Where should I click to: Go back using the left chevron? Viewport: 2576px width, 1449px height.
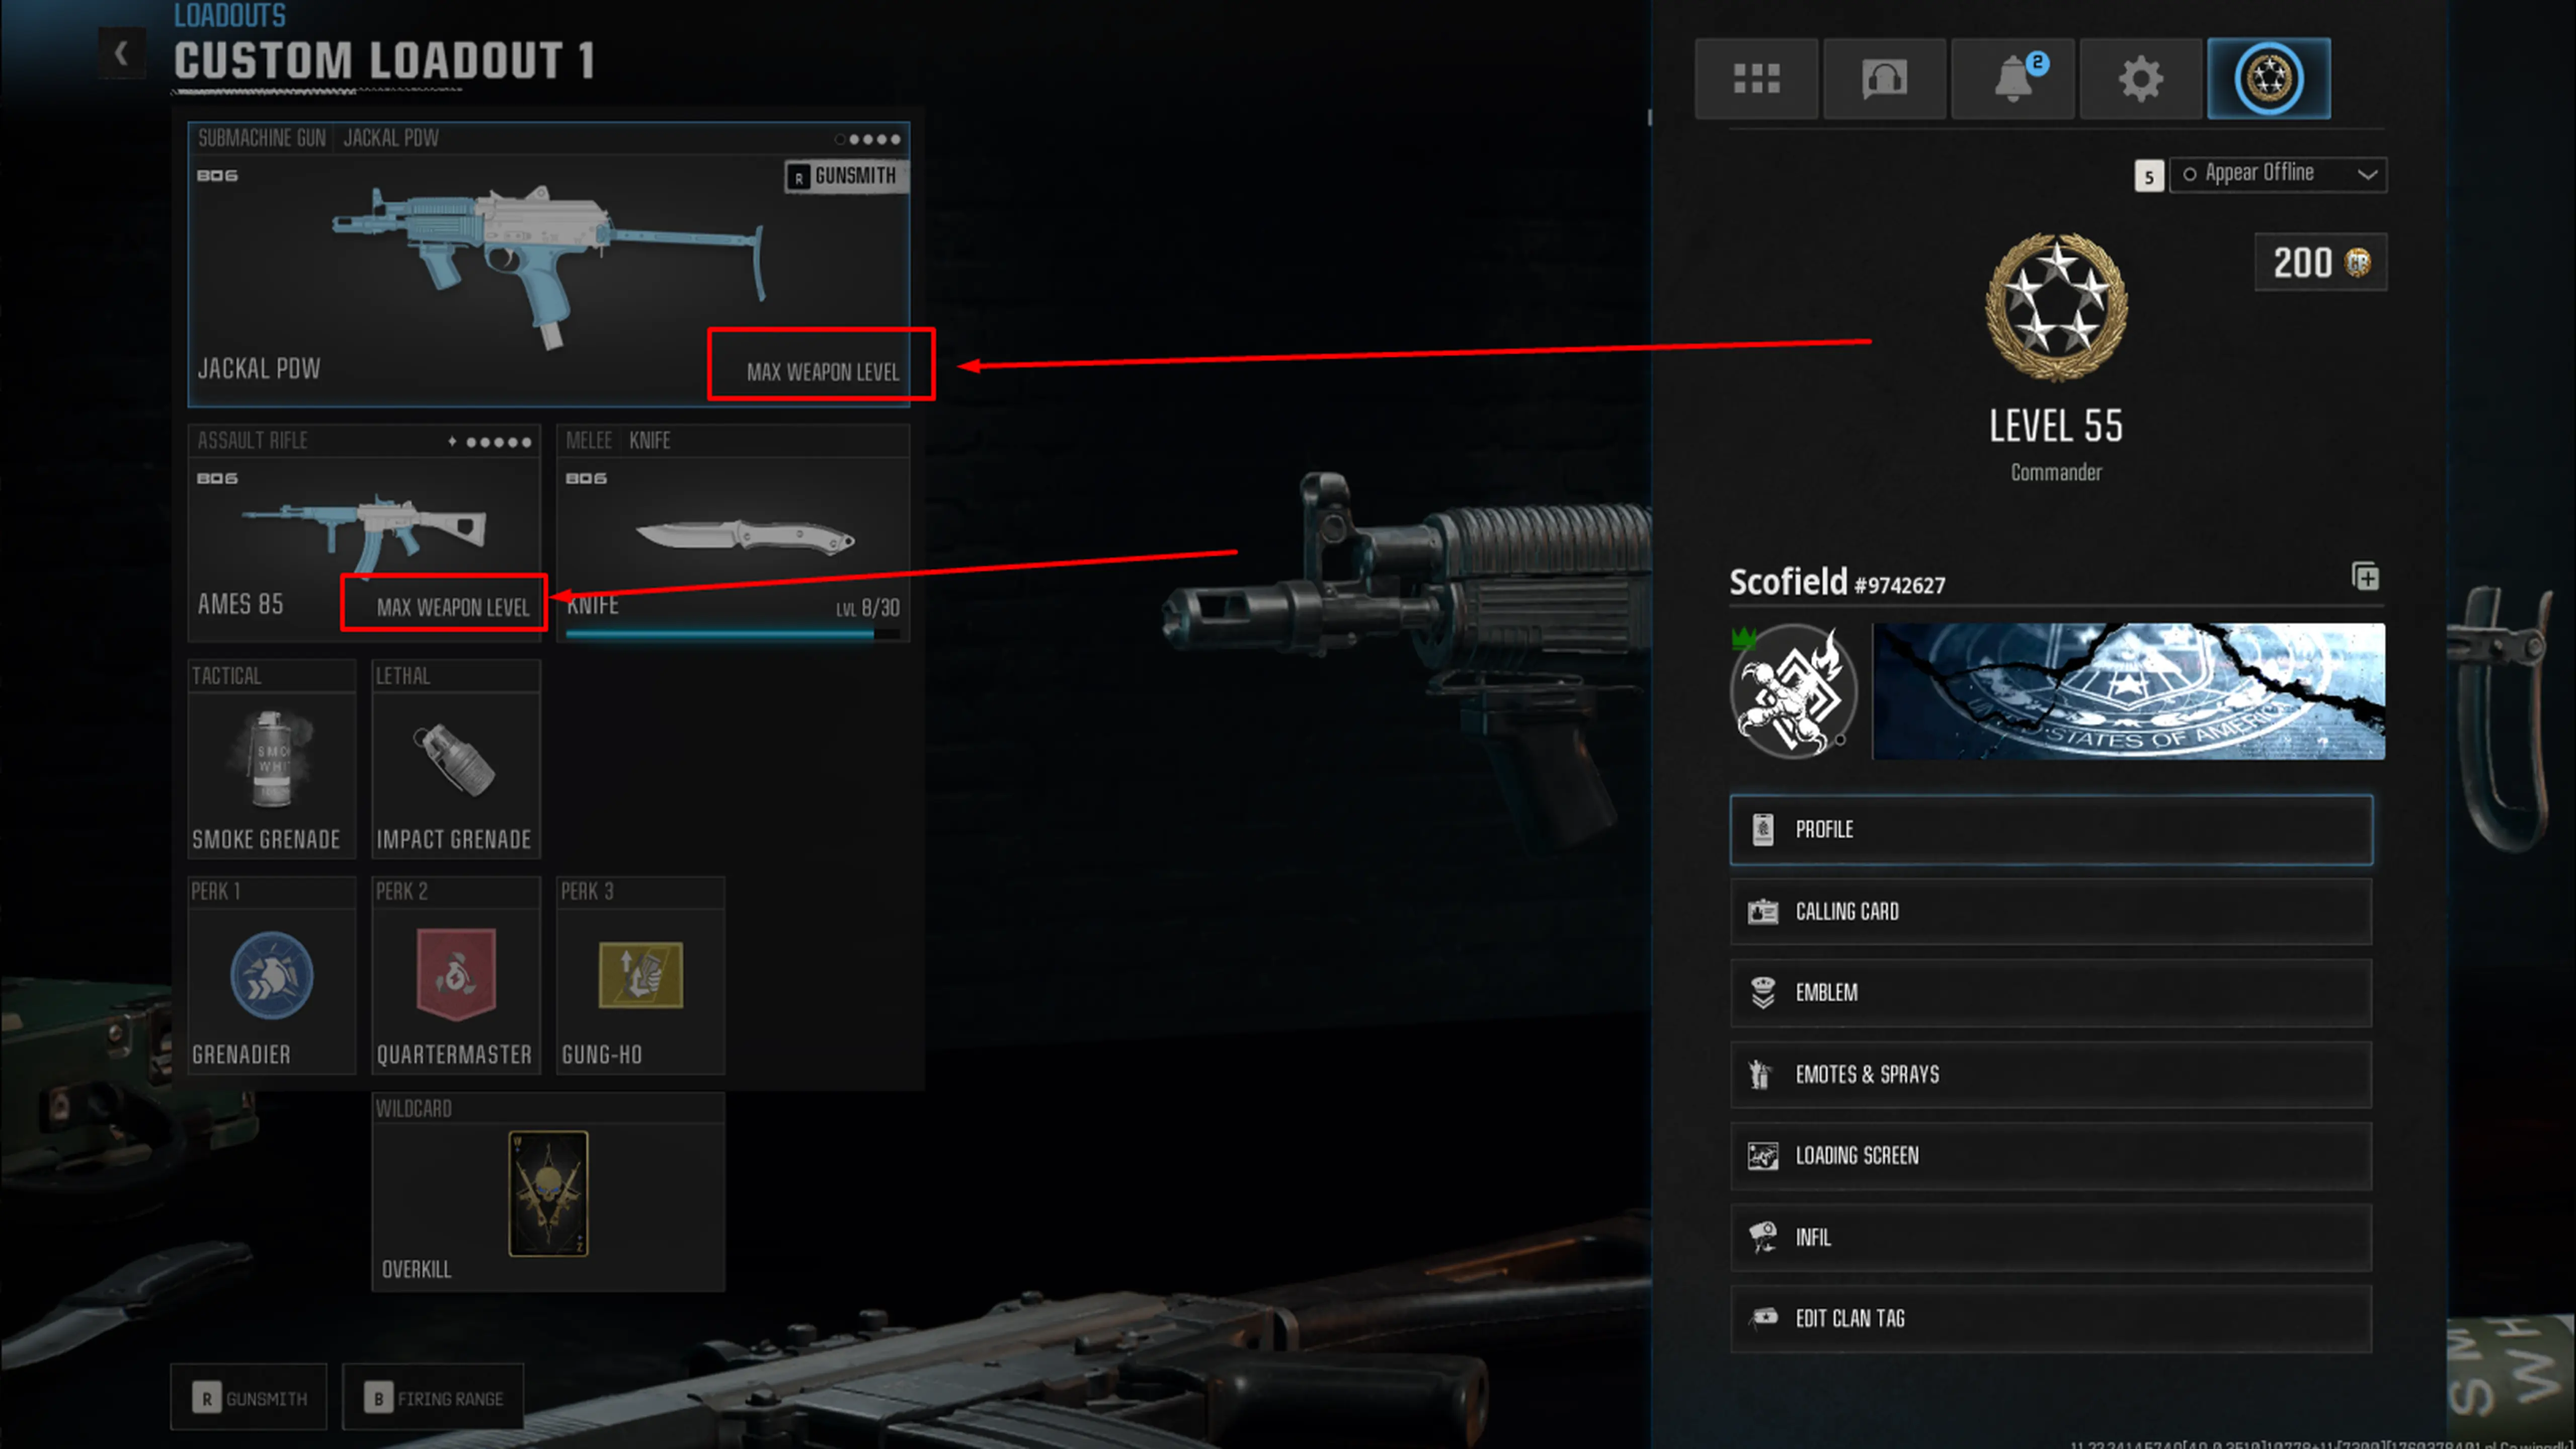tap(121, 52)
